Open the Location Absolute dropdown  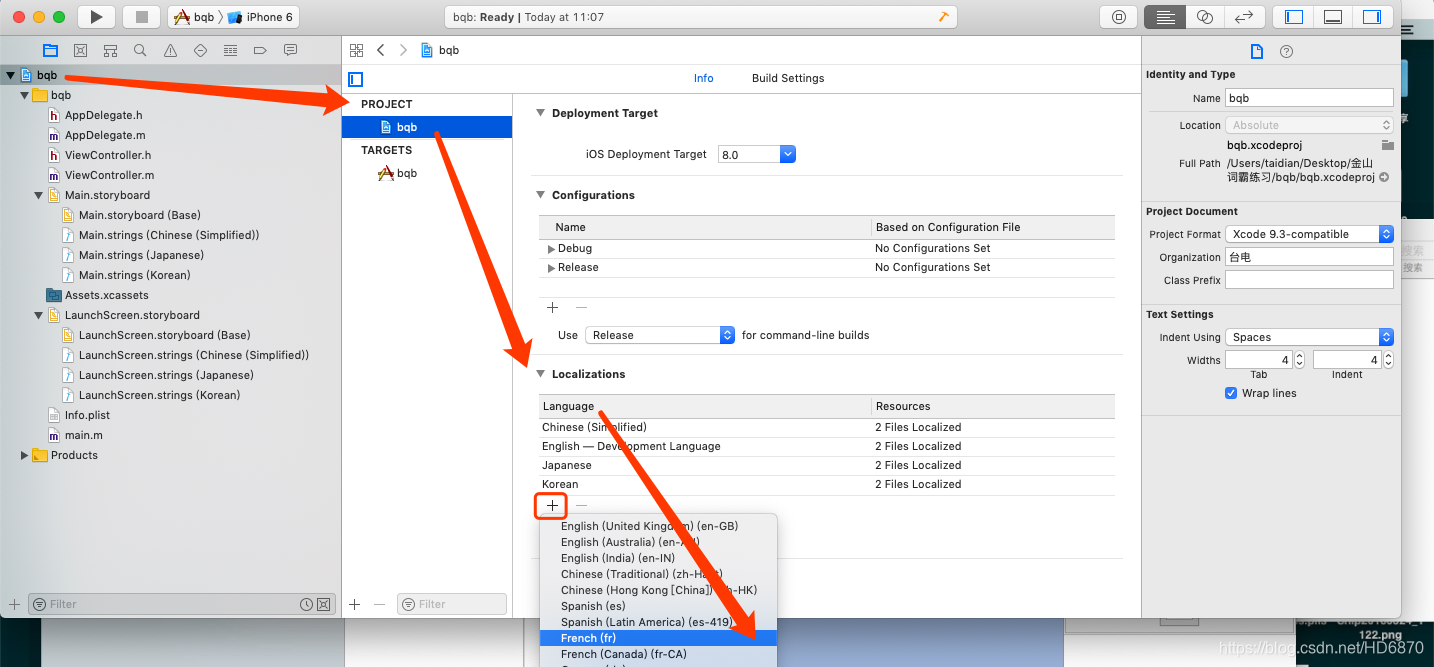pyautogui.click(x=1309, y=125)
